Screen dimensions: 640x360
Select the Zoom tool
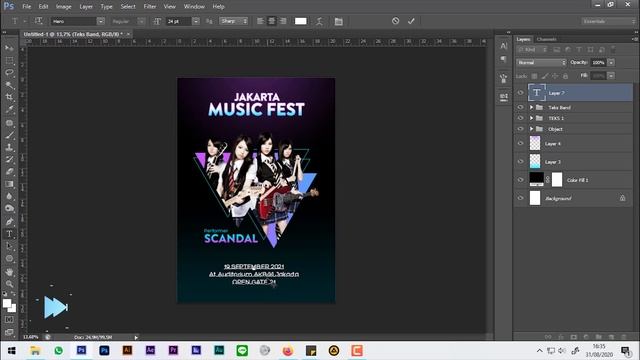coord(9,284)
